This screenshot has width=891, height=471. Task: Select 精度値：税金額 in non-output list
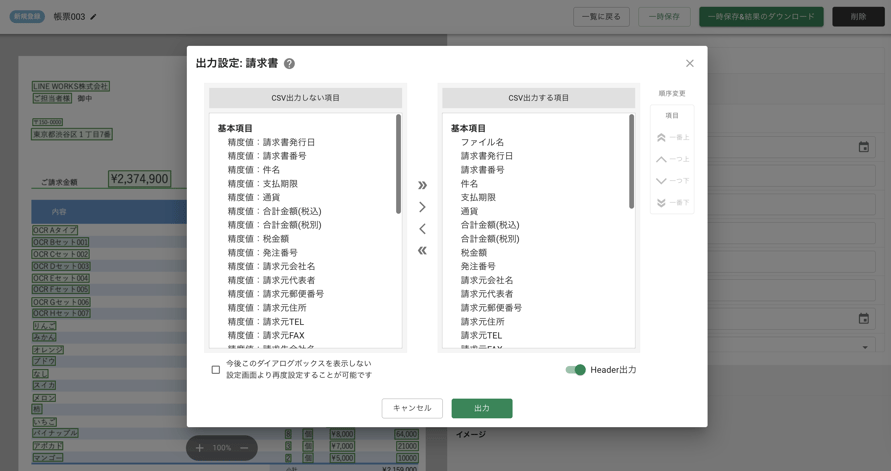[x=258, y=239]
